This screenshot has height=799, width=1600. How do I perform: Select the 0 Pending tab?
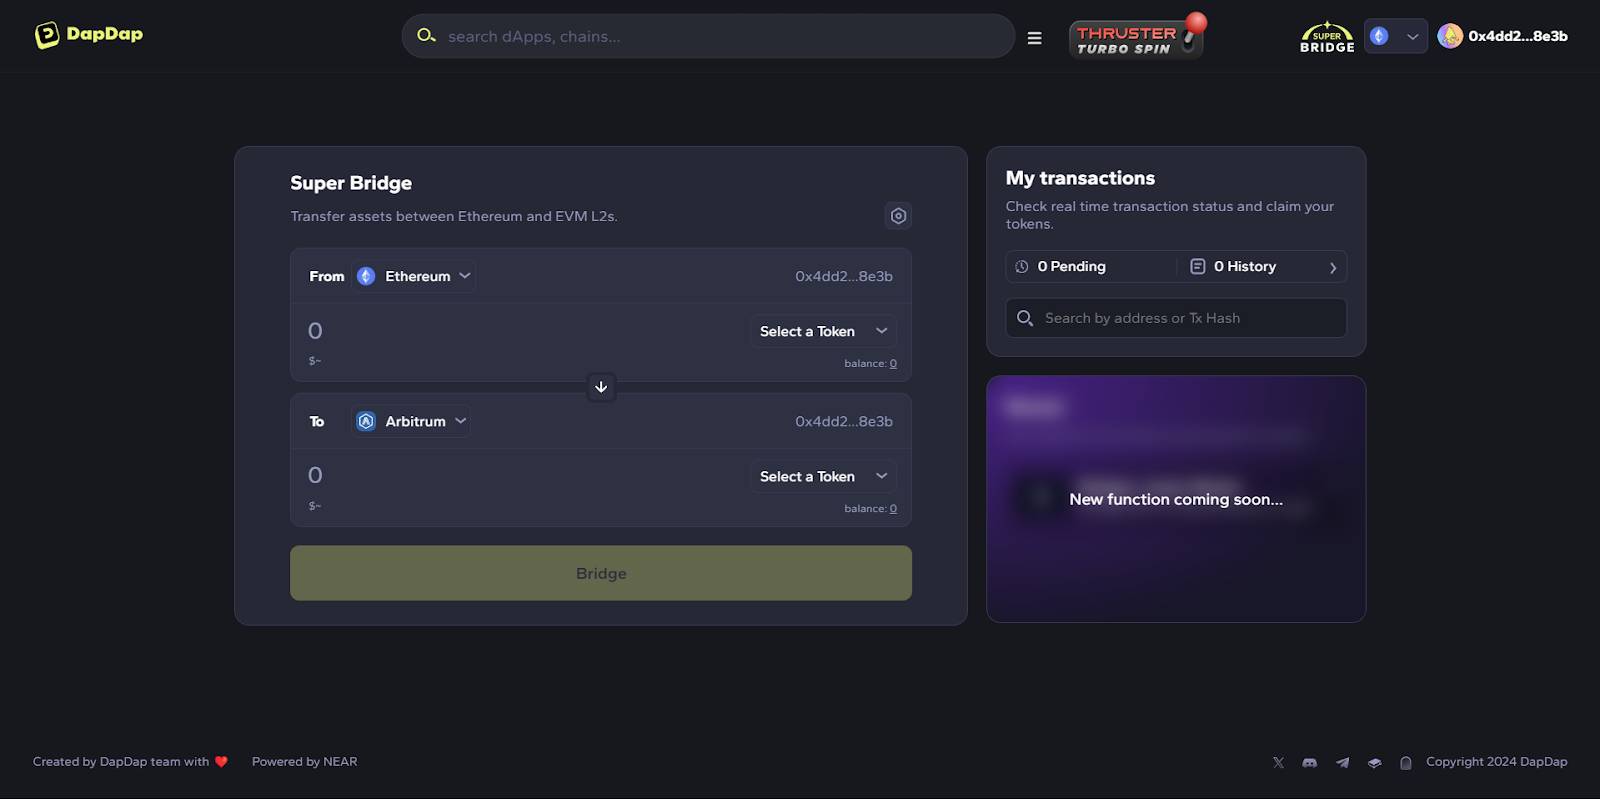click(1061, 267)
